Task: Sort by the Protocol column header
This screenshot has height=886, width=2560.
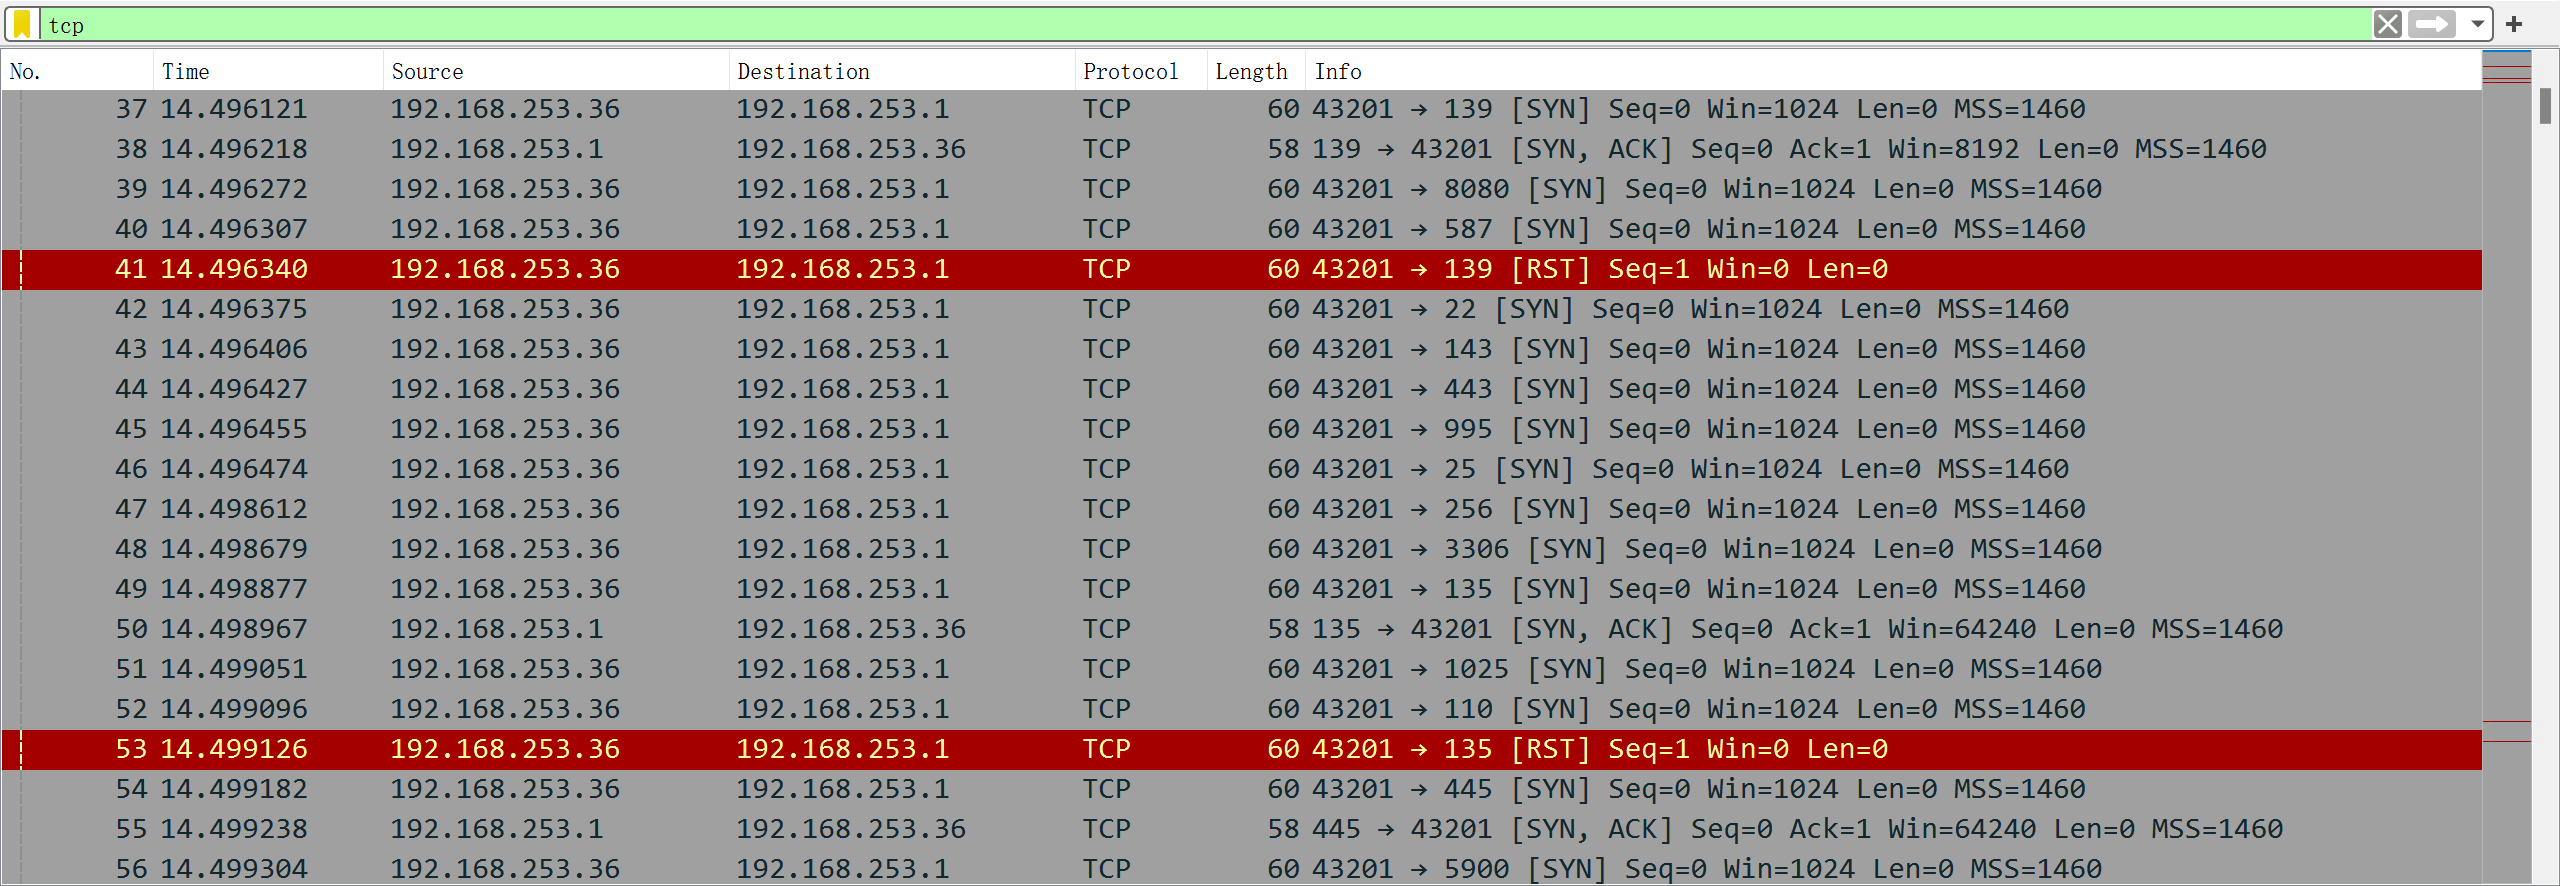Action: coord(1140,71)
